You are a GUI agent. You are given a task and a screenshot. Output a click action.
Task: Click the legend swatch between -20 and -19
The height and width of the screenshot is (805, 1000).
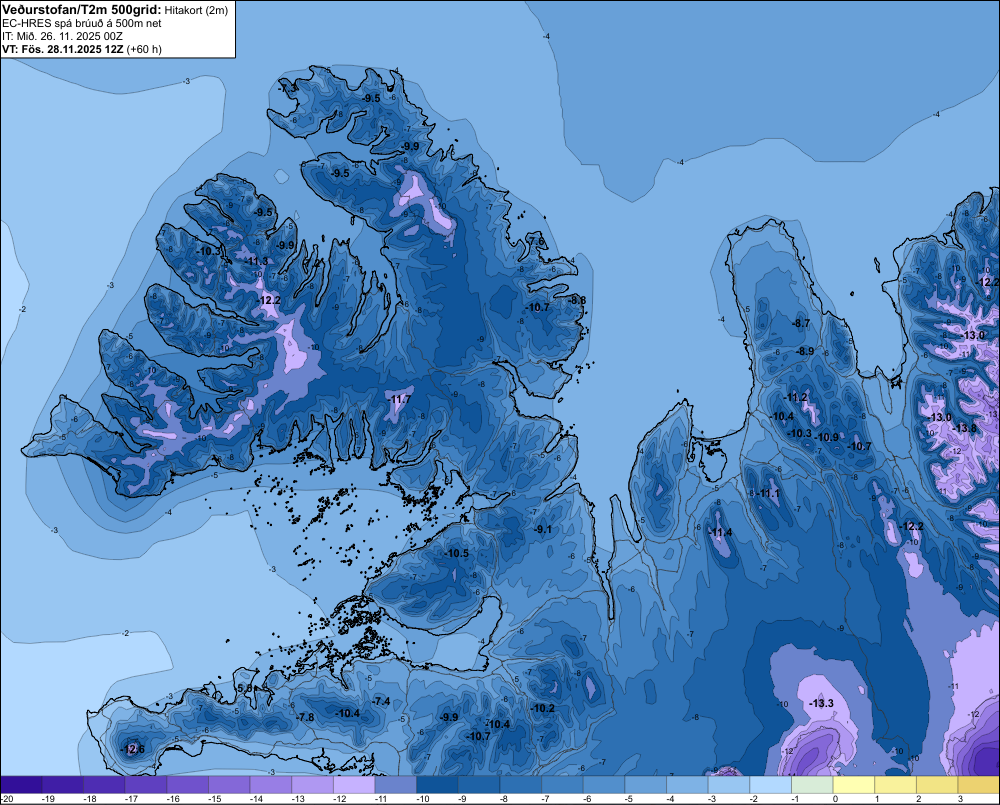21,785
